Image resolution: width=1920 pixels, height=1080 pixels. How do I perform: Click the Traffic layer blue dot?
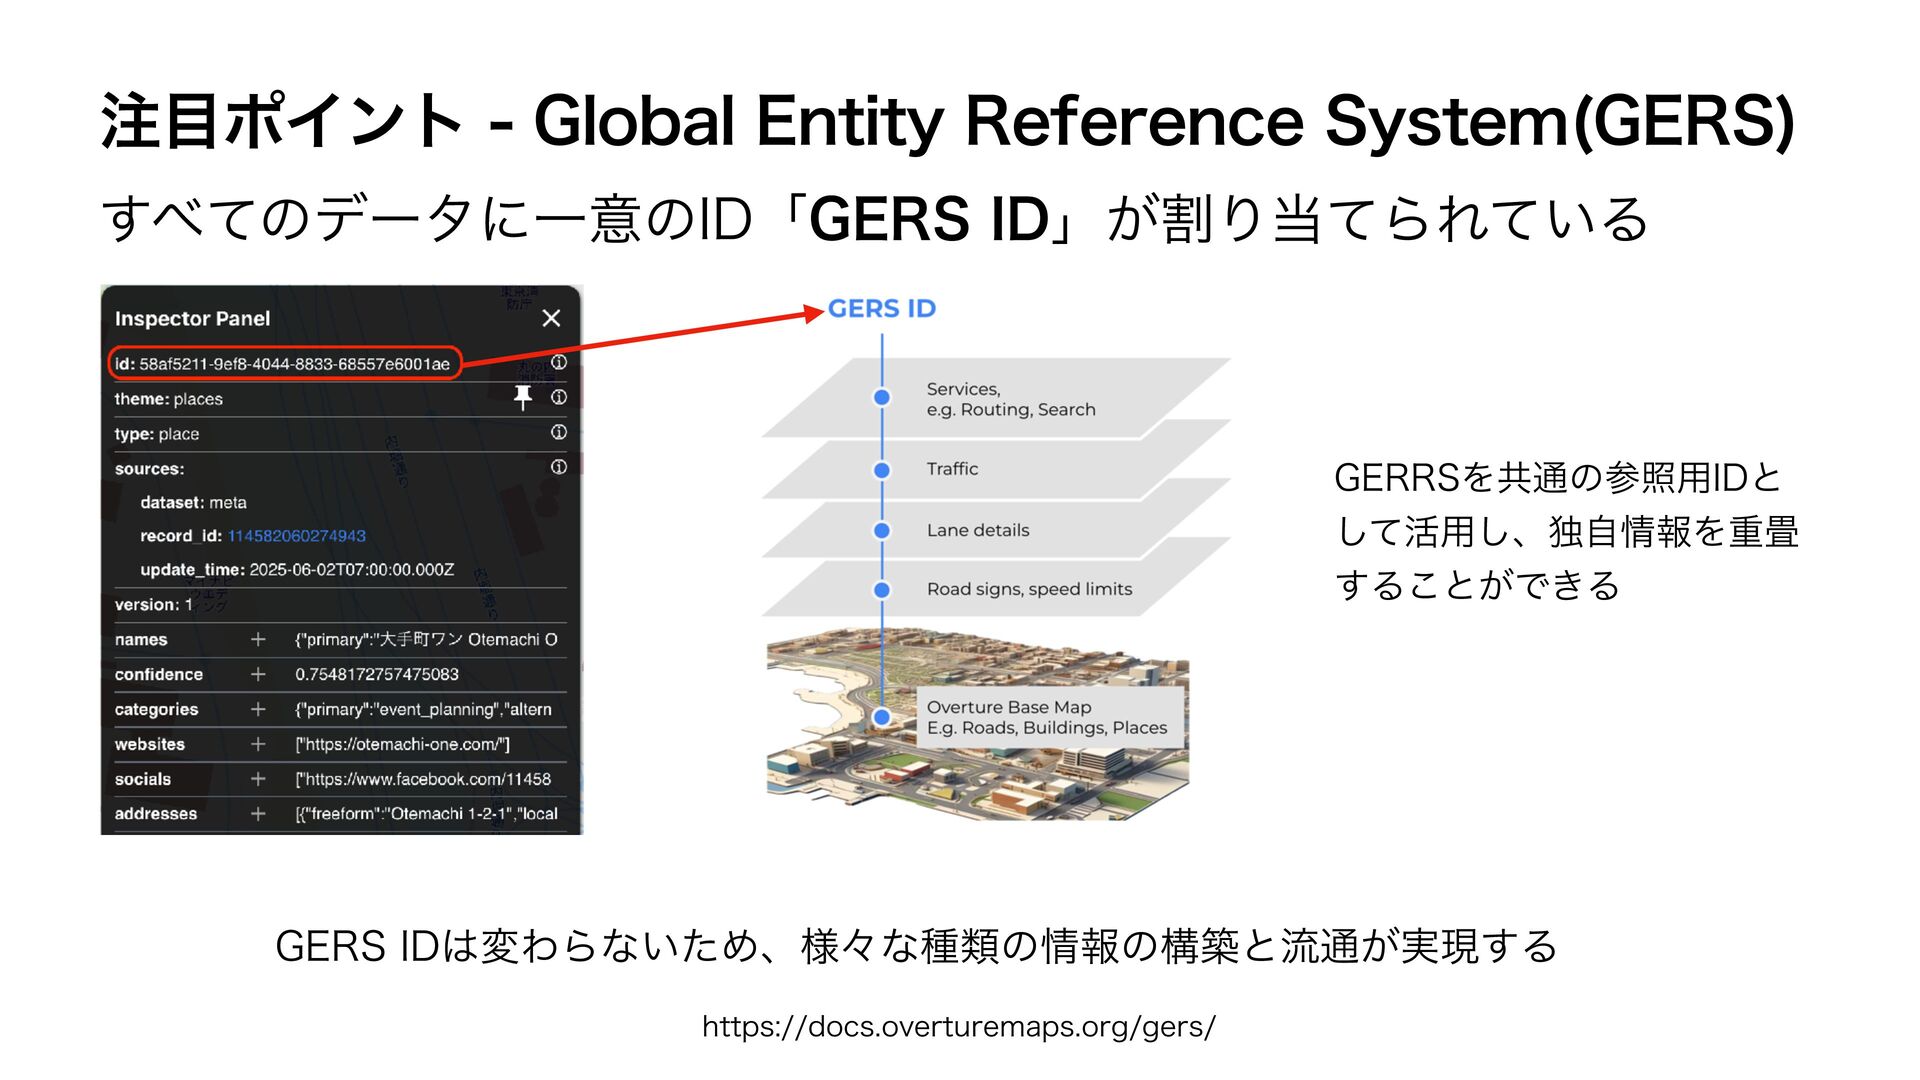tap(882, 470)
